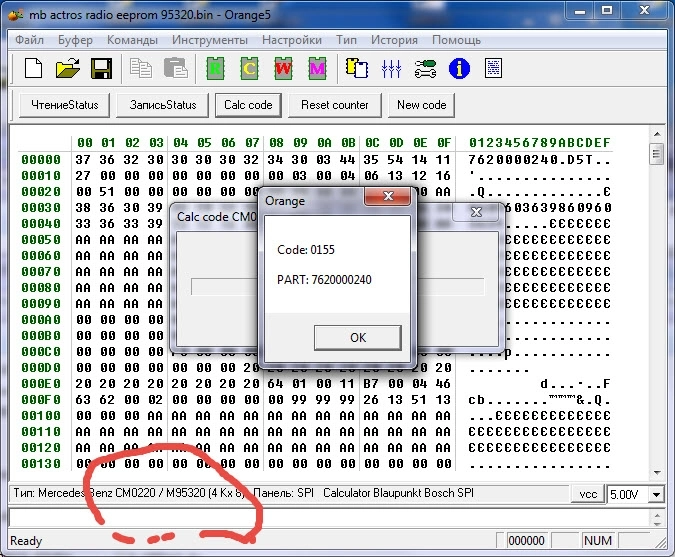675x557 pixels.
Task: Open the blue info icon
Action: [x=459, y=68]
